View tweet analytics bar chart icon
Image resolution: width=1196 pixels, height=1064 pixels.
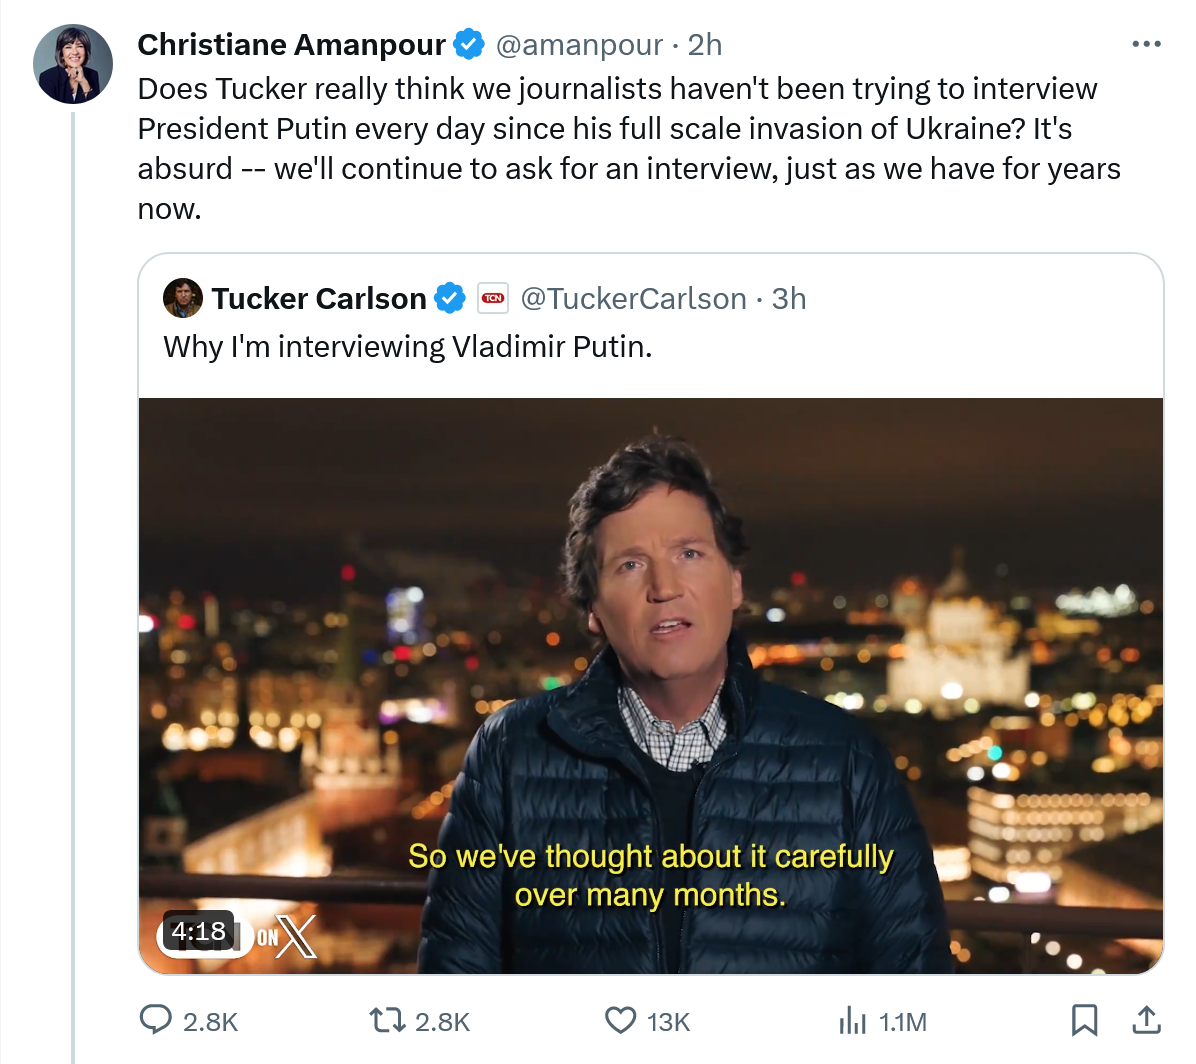pyautogui.click(x=852, y=1020)
